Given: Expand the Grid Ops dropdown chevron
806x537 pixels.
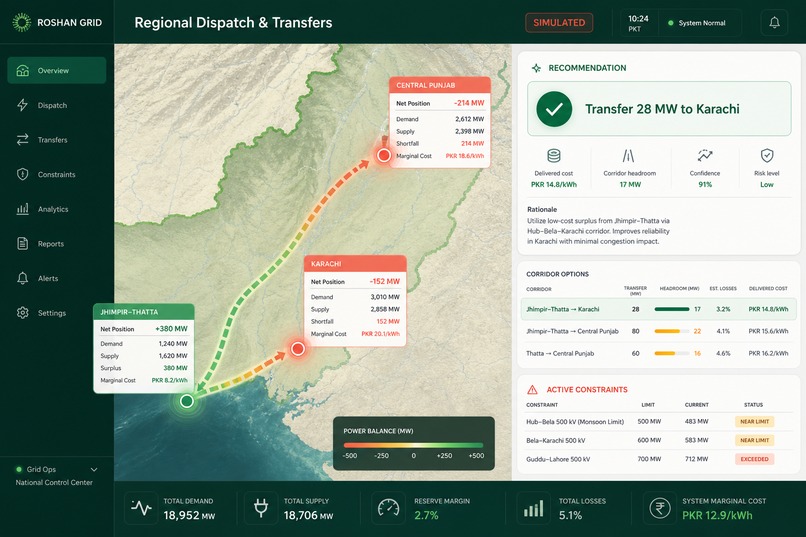Looking at the screenshot, I should [x=94, y=470].
